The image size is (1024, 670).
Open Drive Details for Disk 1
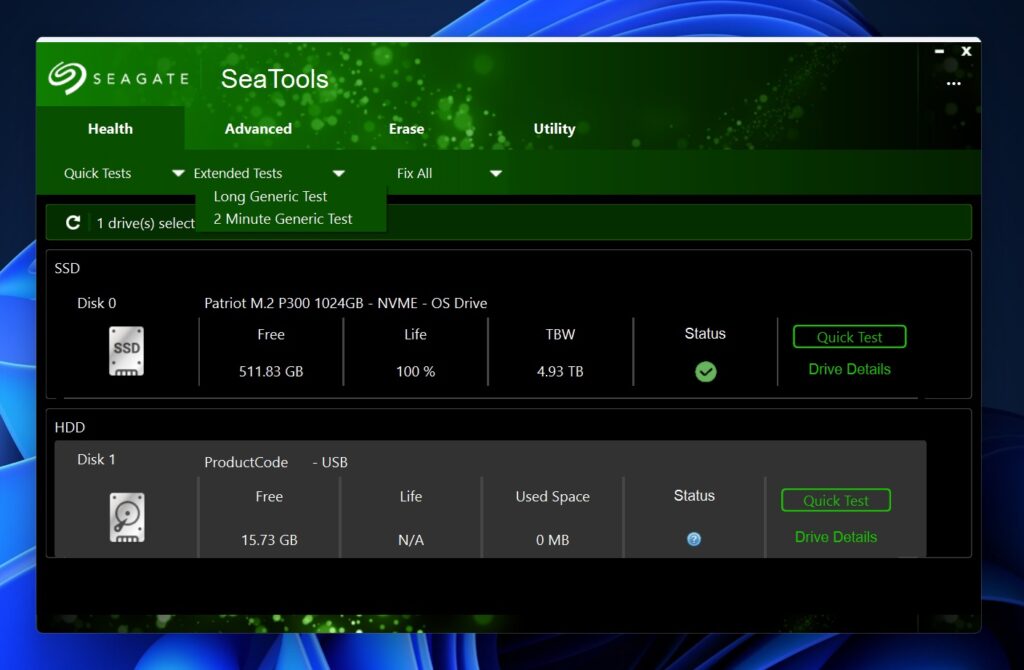click(x=835, y=537)
